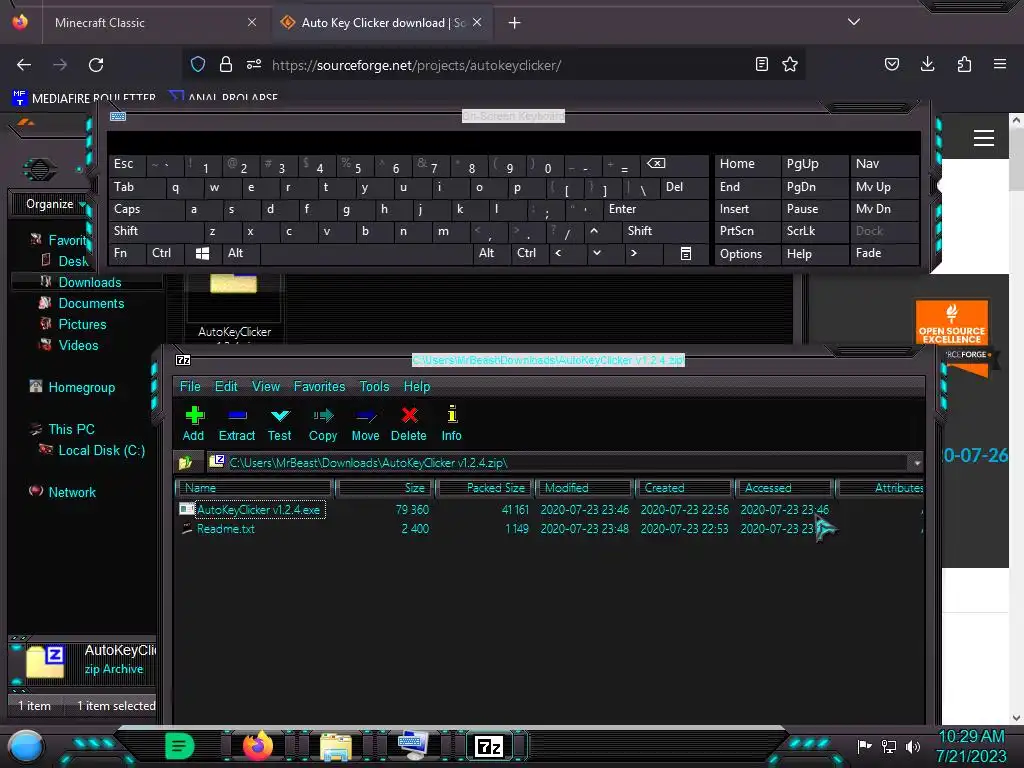Click the Esc key on on-screen keyboard
The height and width of the screenshot is (768, 1024).
(126, 164)
